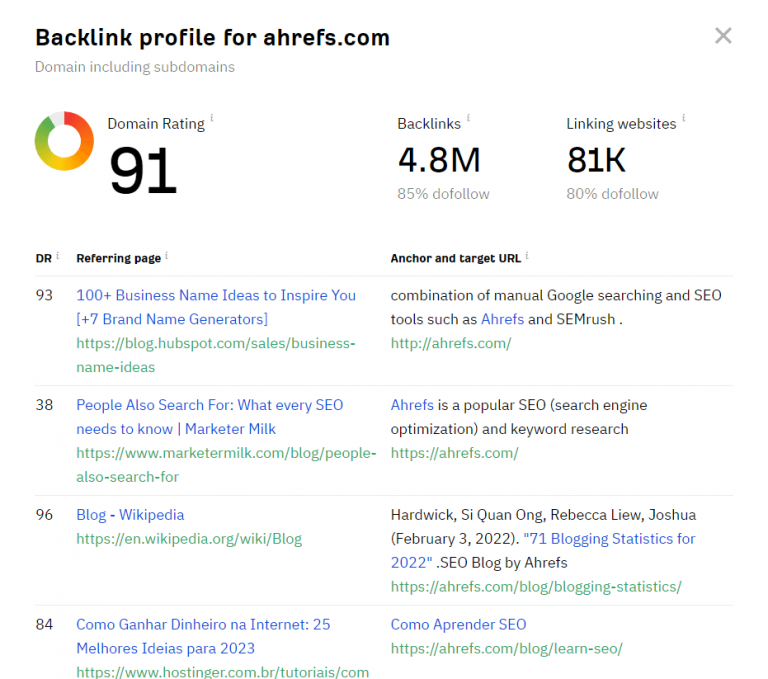This screenshot has height=679, width=768.
Task: Click the Domain Rating info icon
Action: [x=212, y=118]
